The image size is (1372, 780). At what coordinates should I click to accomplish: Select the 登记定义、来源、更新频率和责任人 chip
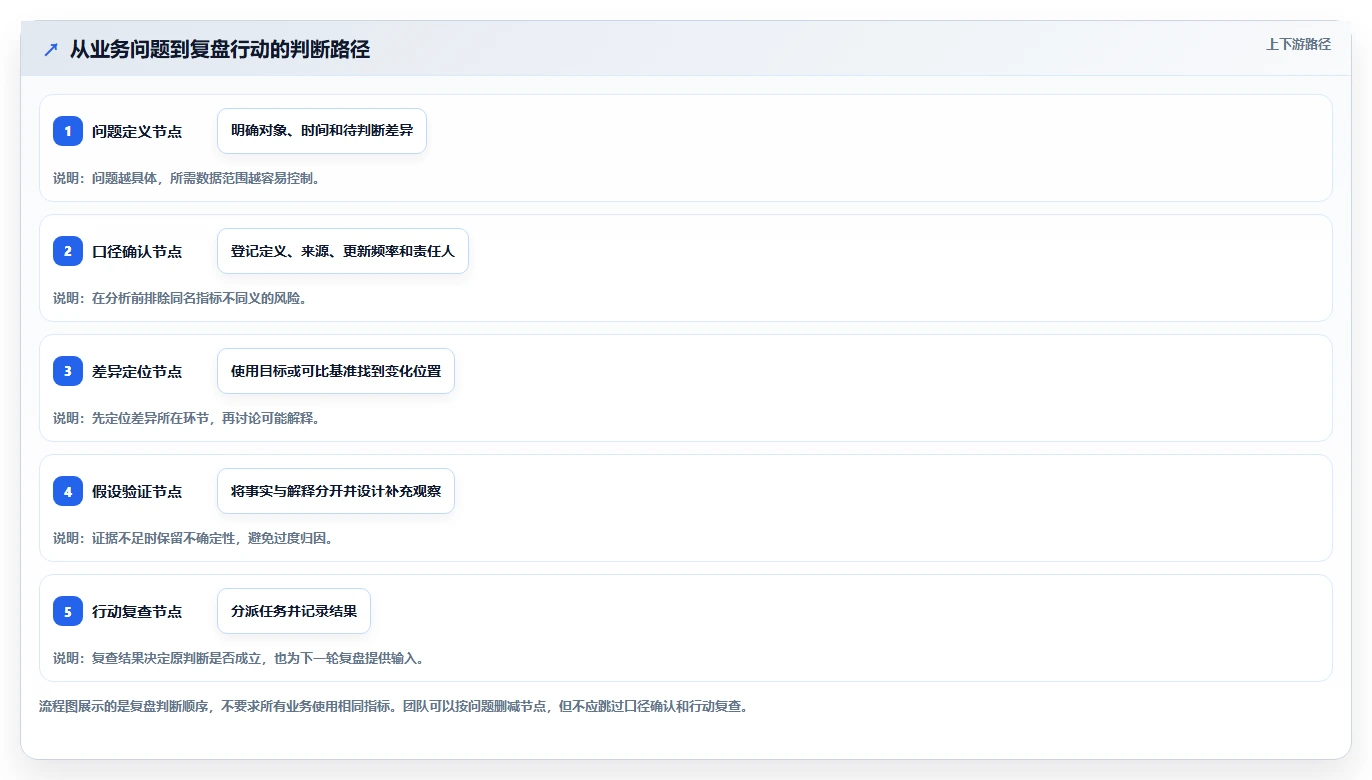click(x=343, y=251)
